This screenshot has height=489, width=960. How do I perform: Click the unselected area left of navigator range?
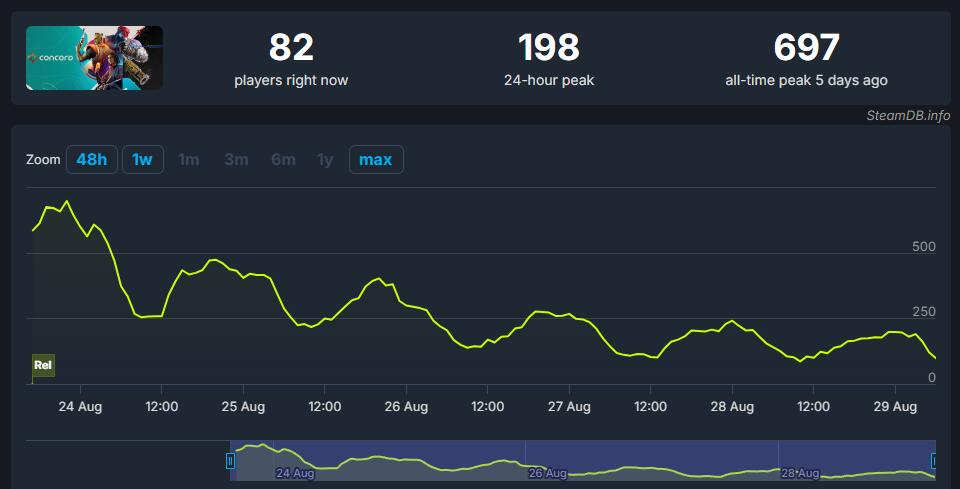[128, 460]
